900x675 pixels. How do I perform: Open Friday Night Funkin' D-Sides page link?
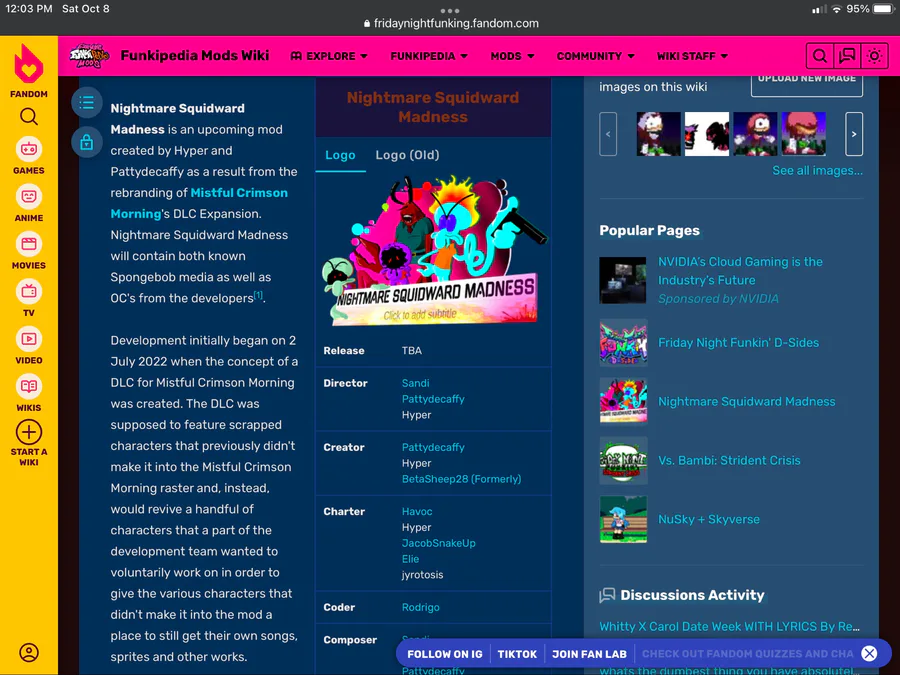pos(739,343)
